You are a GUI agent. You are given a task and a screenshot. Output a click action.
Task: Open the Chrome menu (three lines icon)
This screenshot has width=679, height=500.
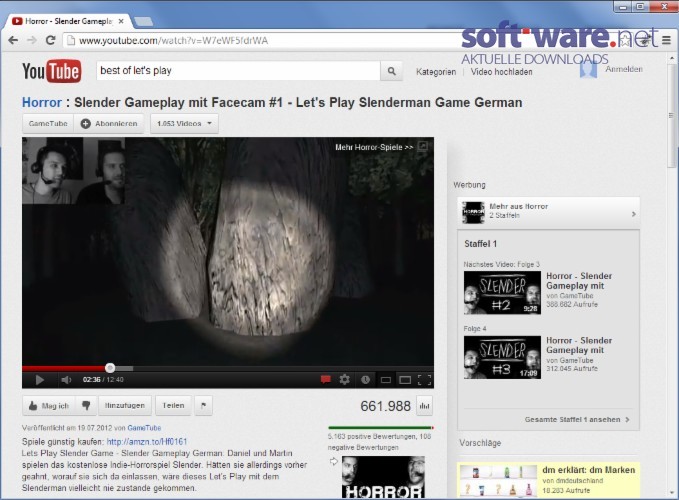click(666, 40)
